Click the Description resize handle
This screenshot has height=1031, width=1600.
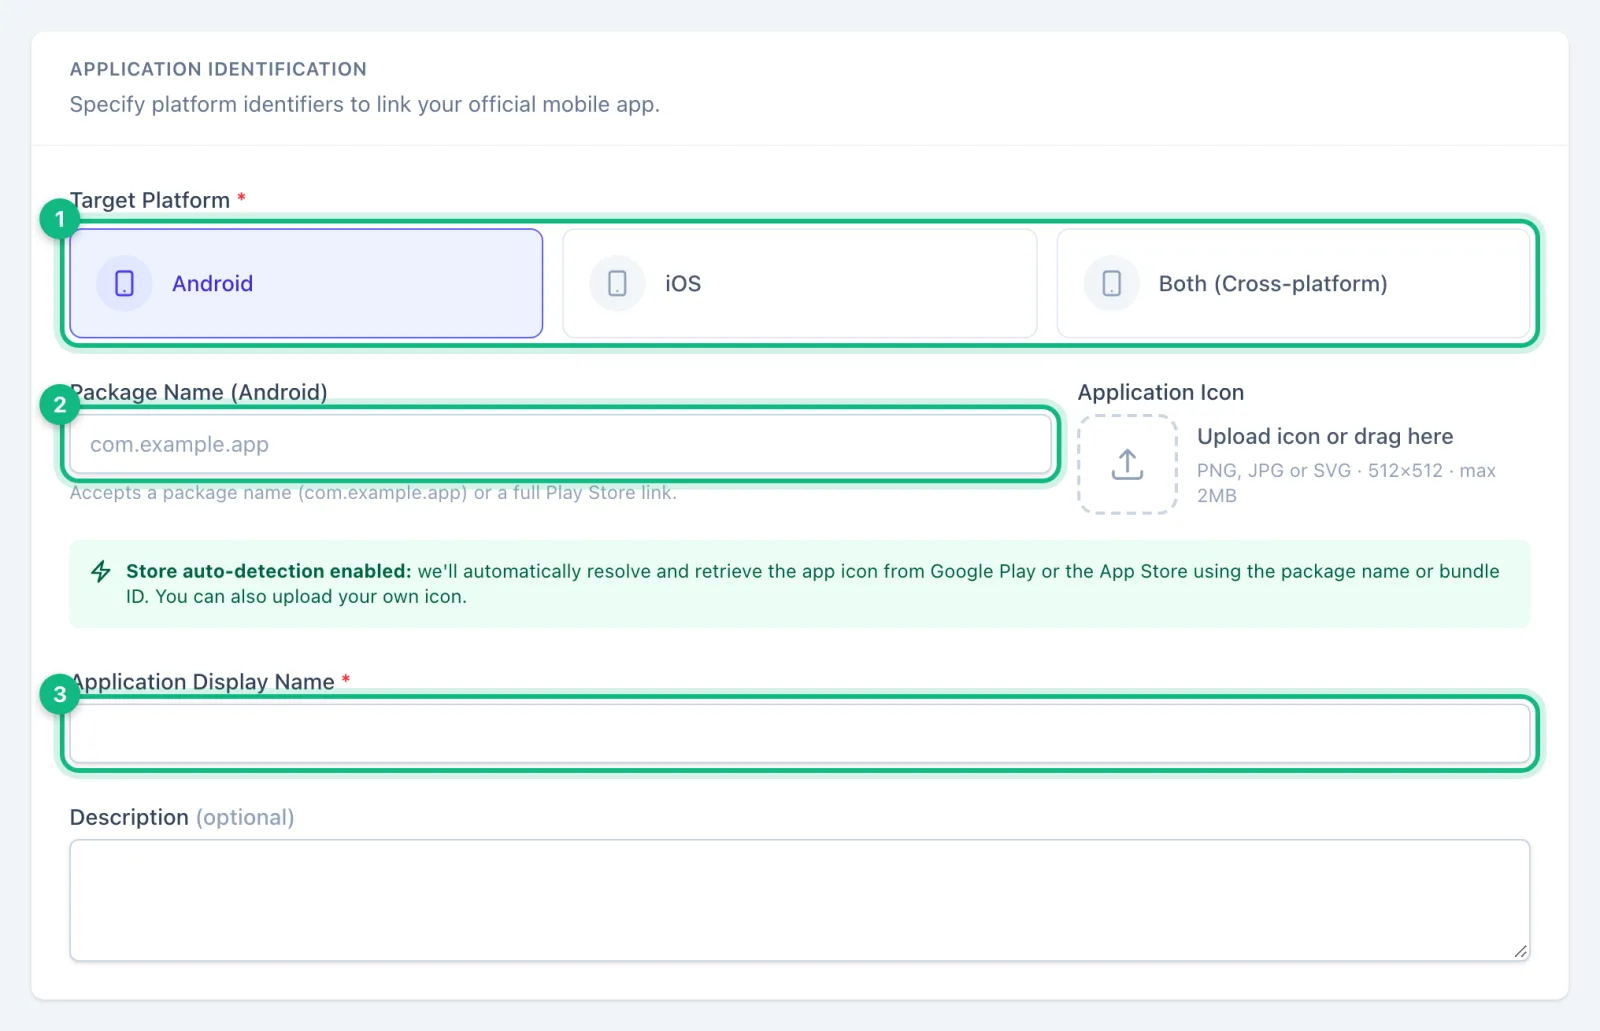(x=1520, y=951)
